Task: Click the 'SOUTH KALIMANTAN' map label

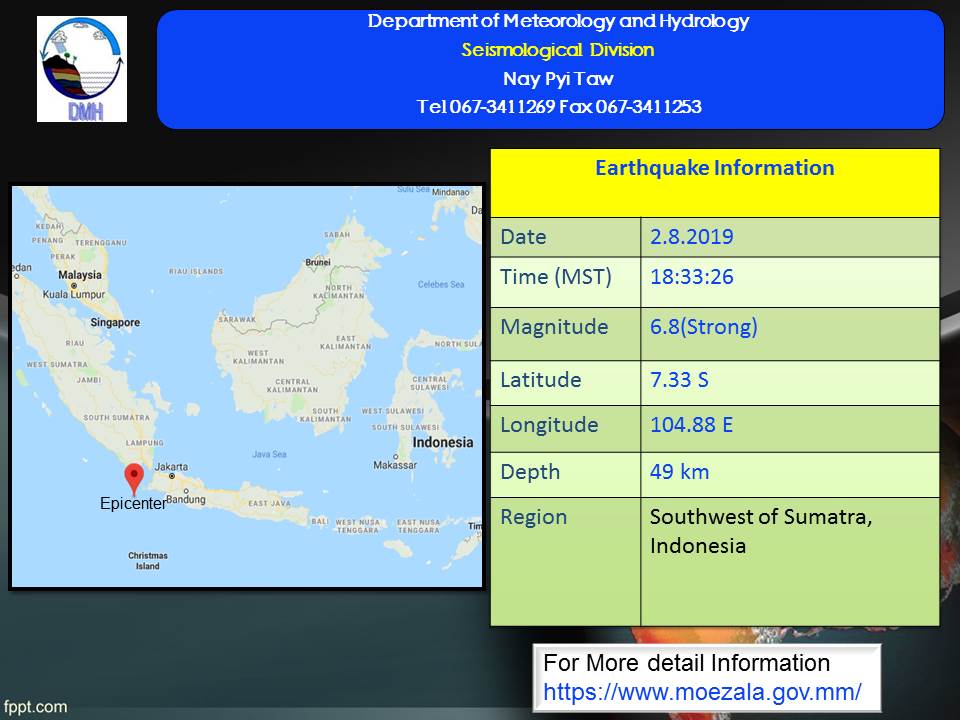Action: (x=325, y=415)
